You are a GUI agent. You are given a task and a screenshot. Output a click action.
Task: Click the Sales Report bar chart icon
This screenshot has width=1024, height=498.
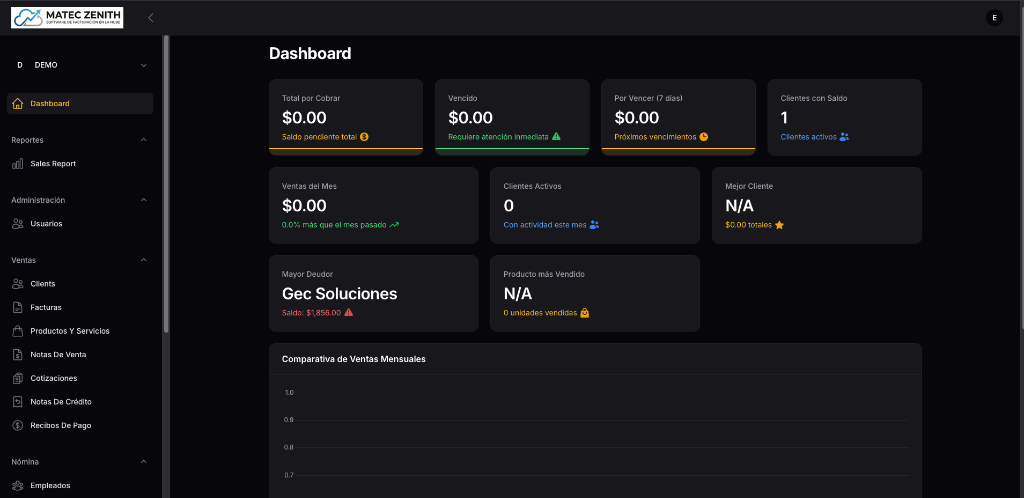pos(17,164)
